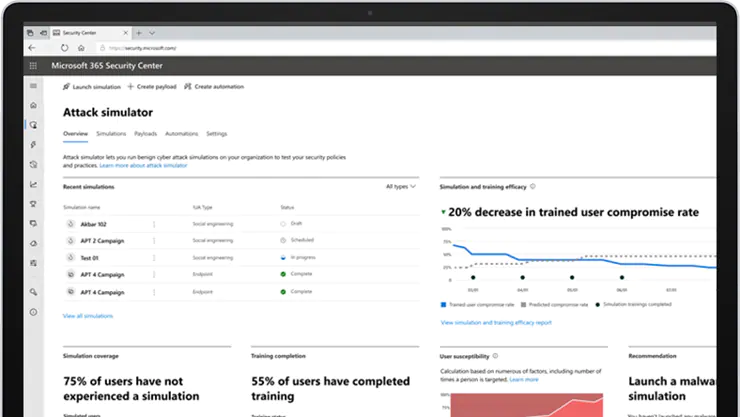Open the Microsoft 365 app launcher grid

(x=33, y=66)
